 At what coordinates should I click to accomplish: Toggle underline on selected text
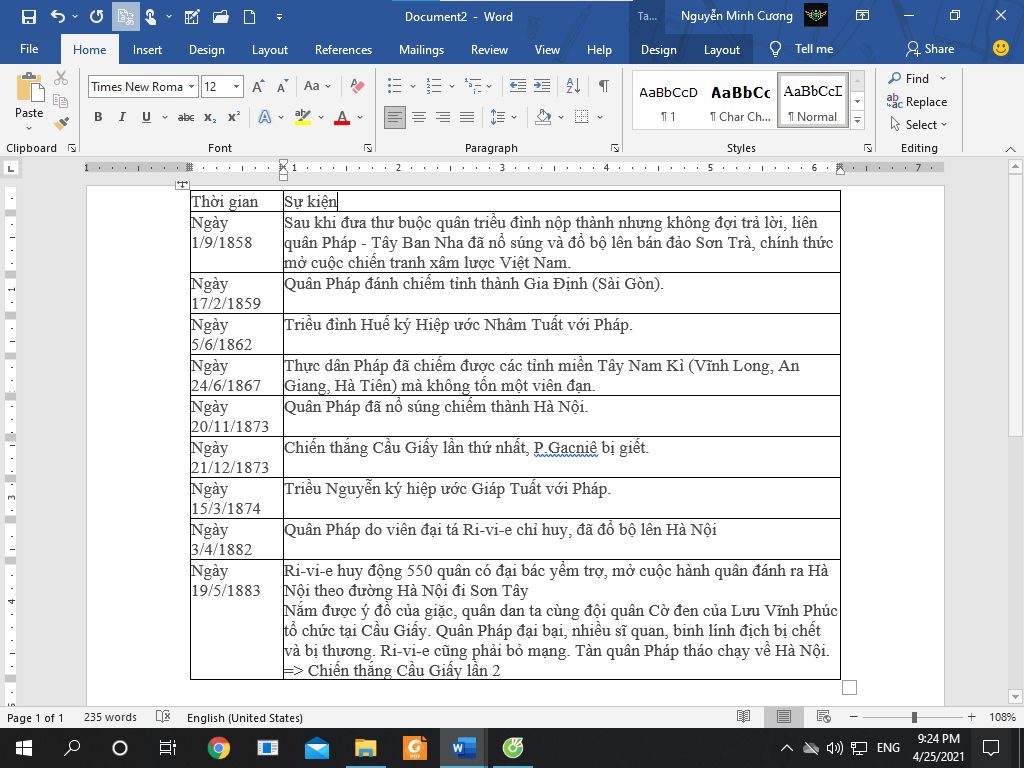coord(146,117)
